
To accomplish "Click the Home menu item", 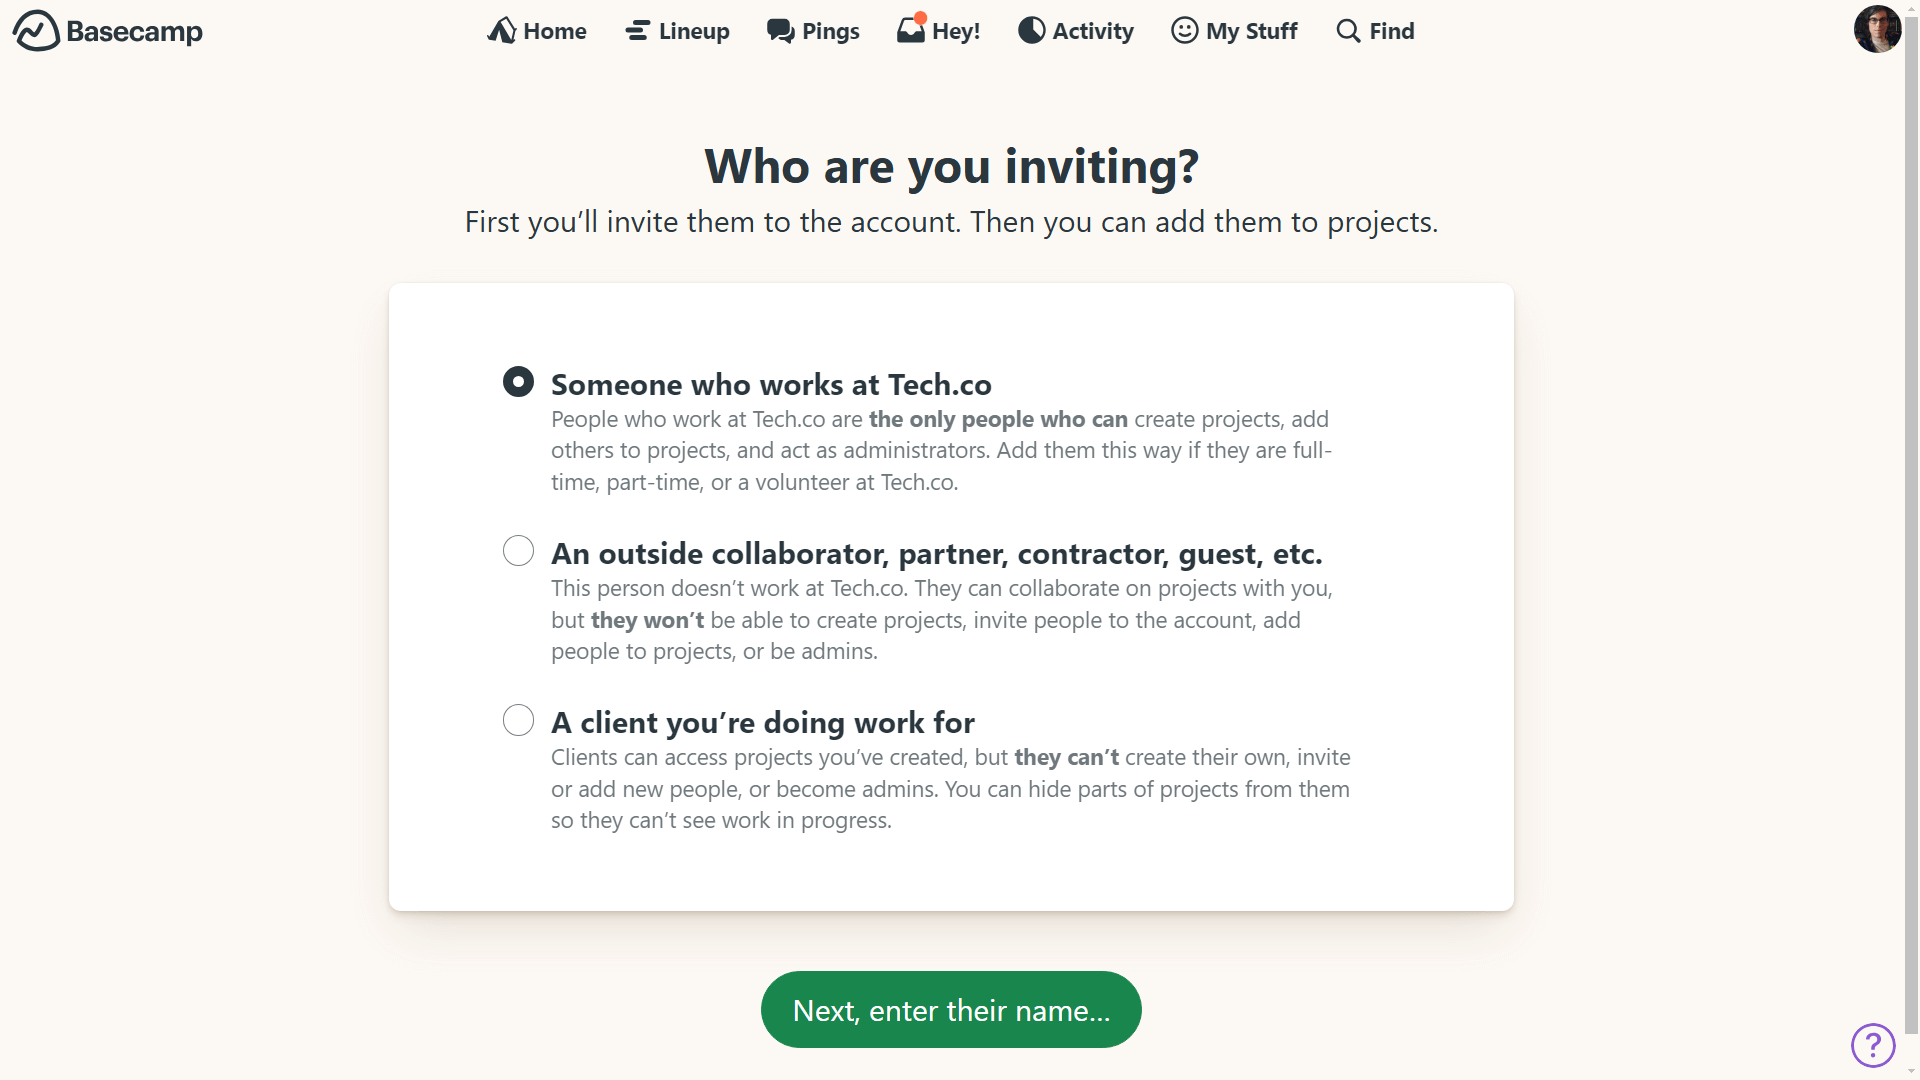I will coord(537,29).
